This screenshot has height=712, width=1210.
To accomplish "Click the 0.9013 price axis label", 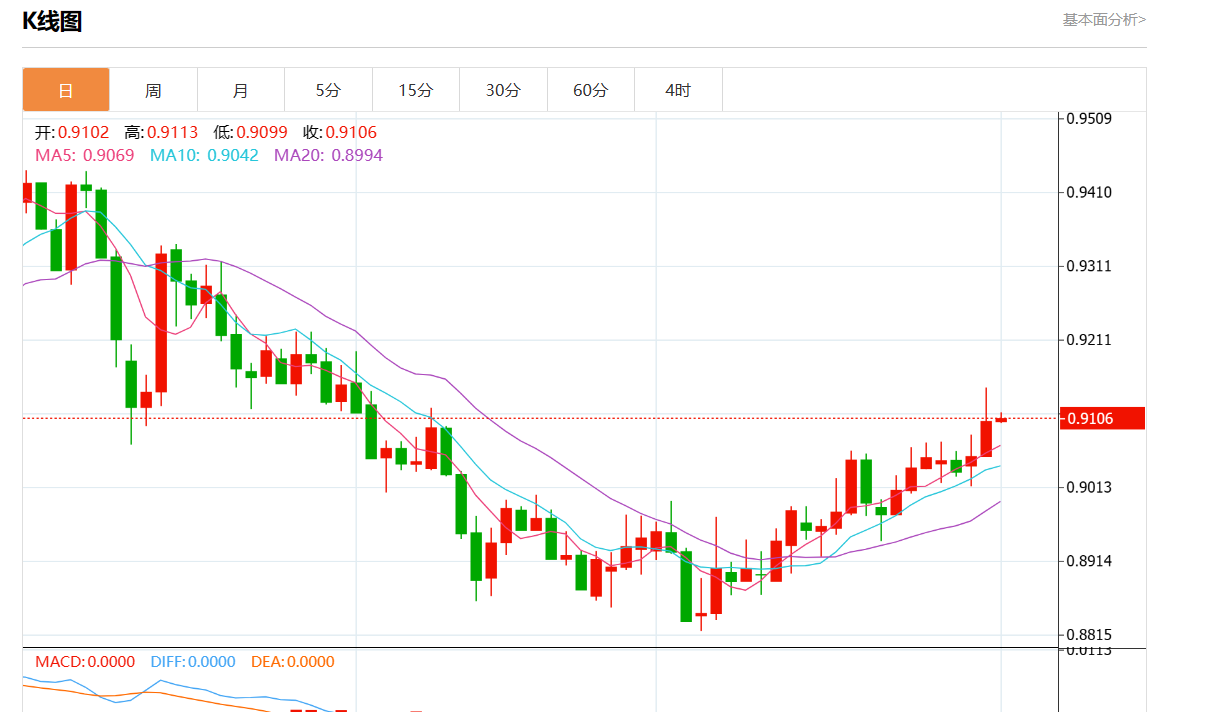I will point(1089,488).
